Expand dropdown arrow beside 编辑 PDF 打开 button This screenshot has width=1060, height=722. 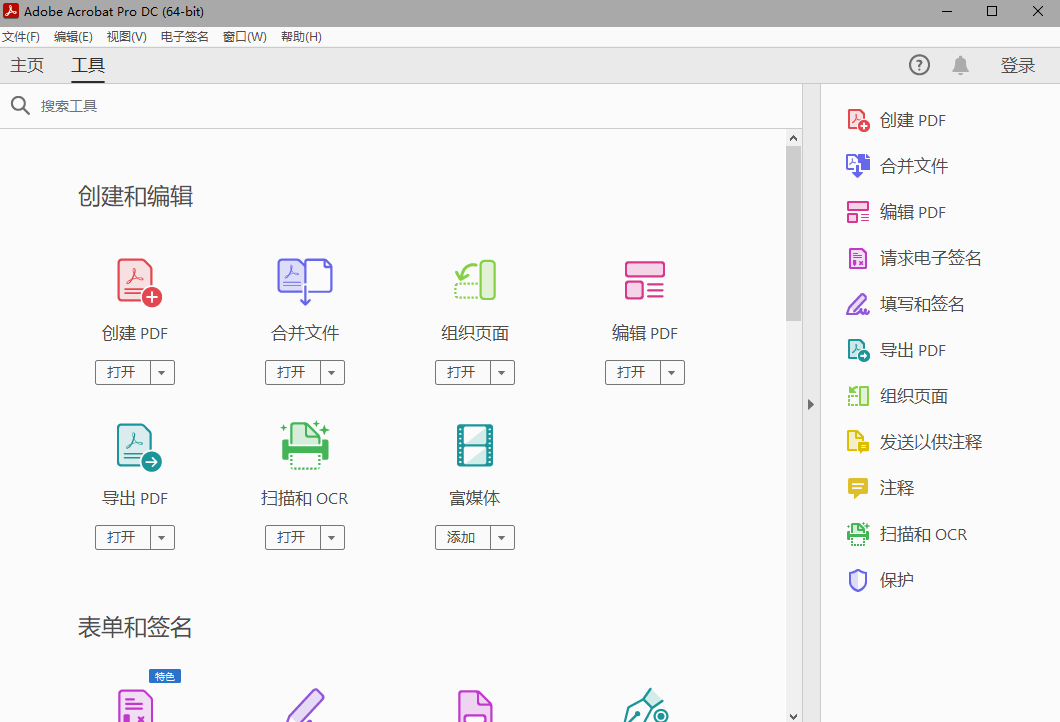pyautogui.click(x=672, y=372)
